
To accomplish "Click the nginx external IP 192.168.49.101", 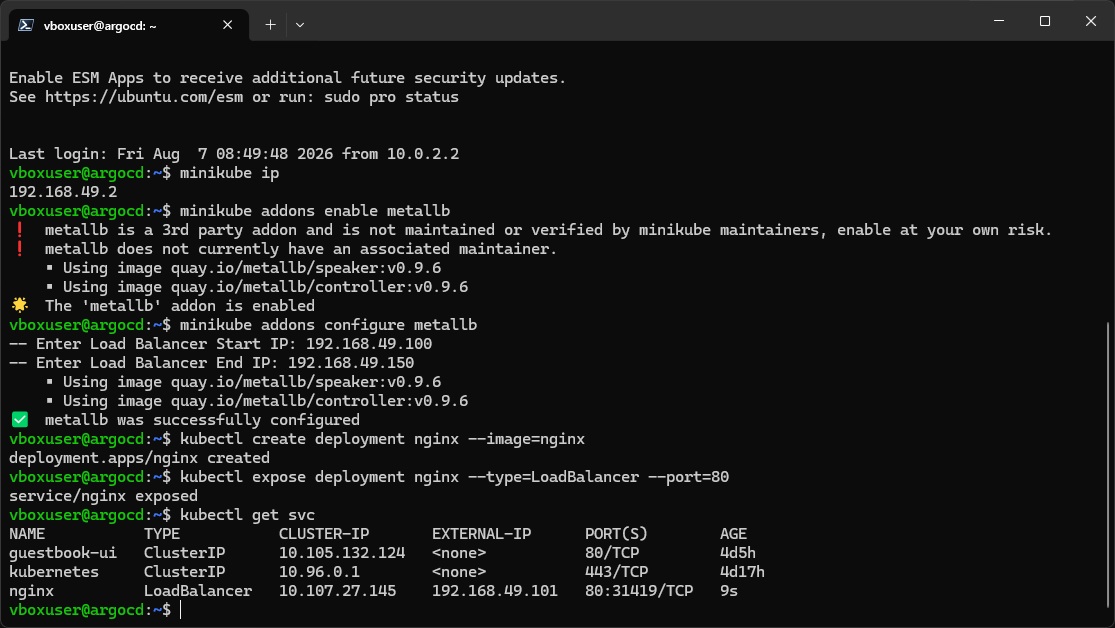I will pyautogui.click(x=495, y=591).
